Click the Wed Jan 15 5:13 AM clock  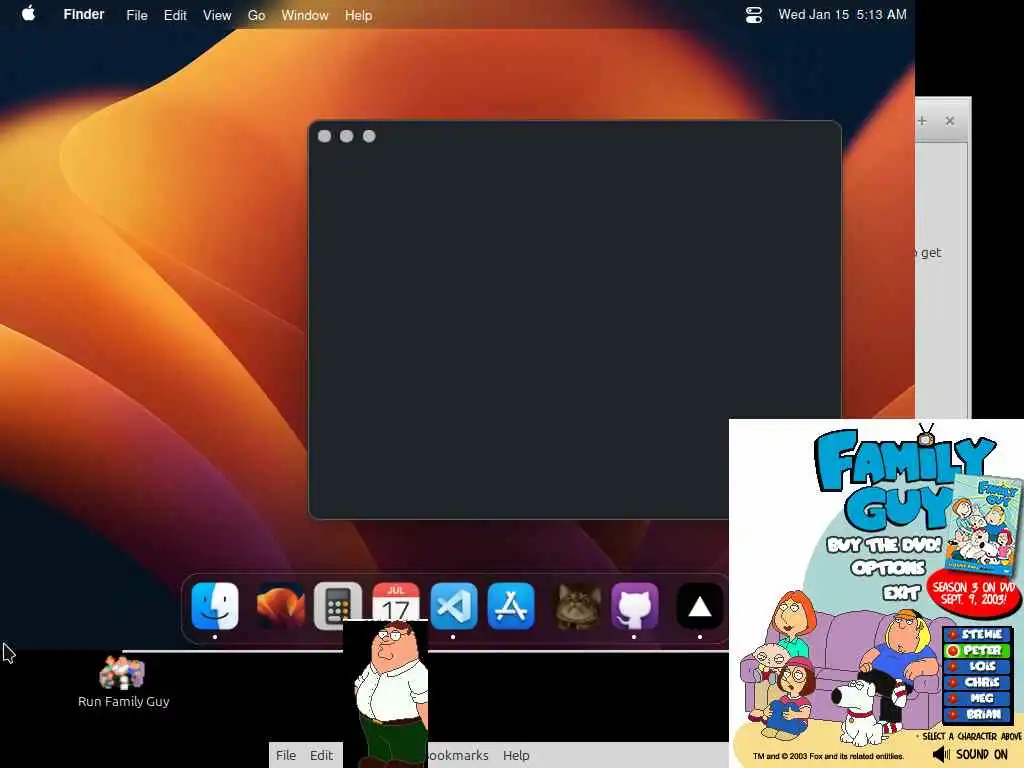click(842, 14)
